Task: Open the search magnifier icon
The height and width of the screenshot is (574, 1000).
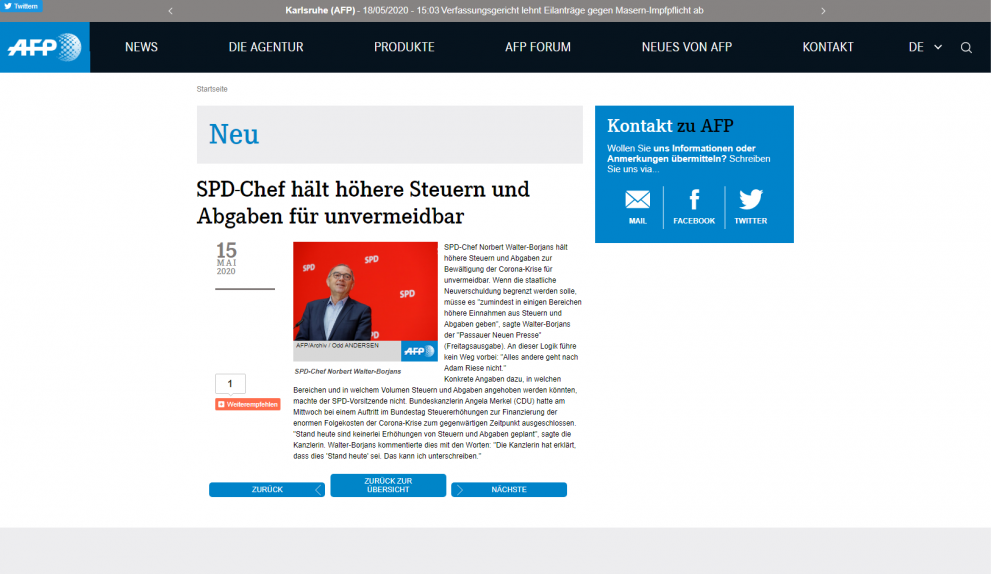Action: coord(966,47)
